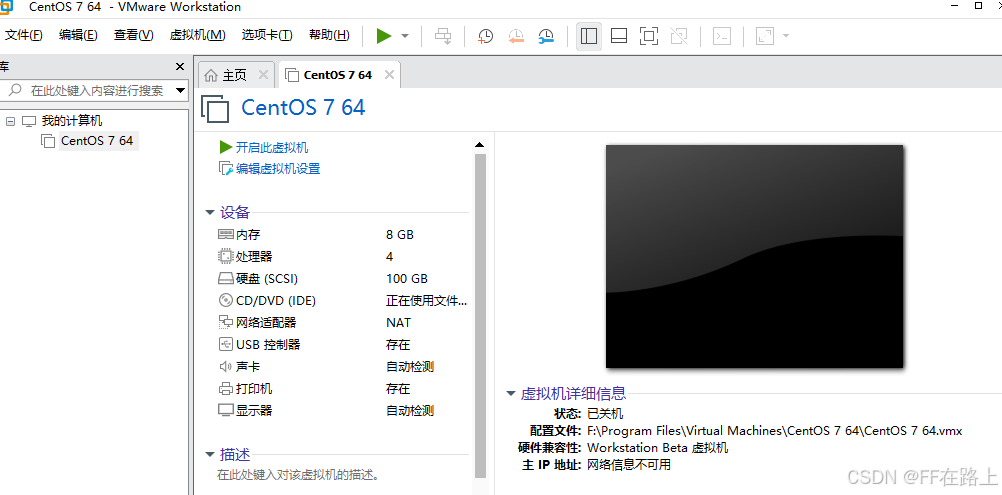
Task: Toggle the library sidebar view icon
Action: tap(589, 36)
